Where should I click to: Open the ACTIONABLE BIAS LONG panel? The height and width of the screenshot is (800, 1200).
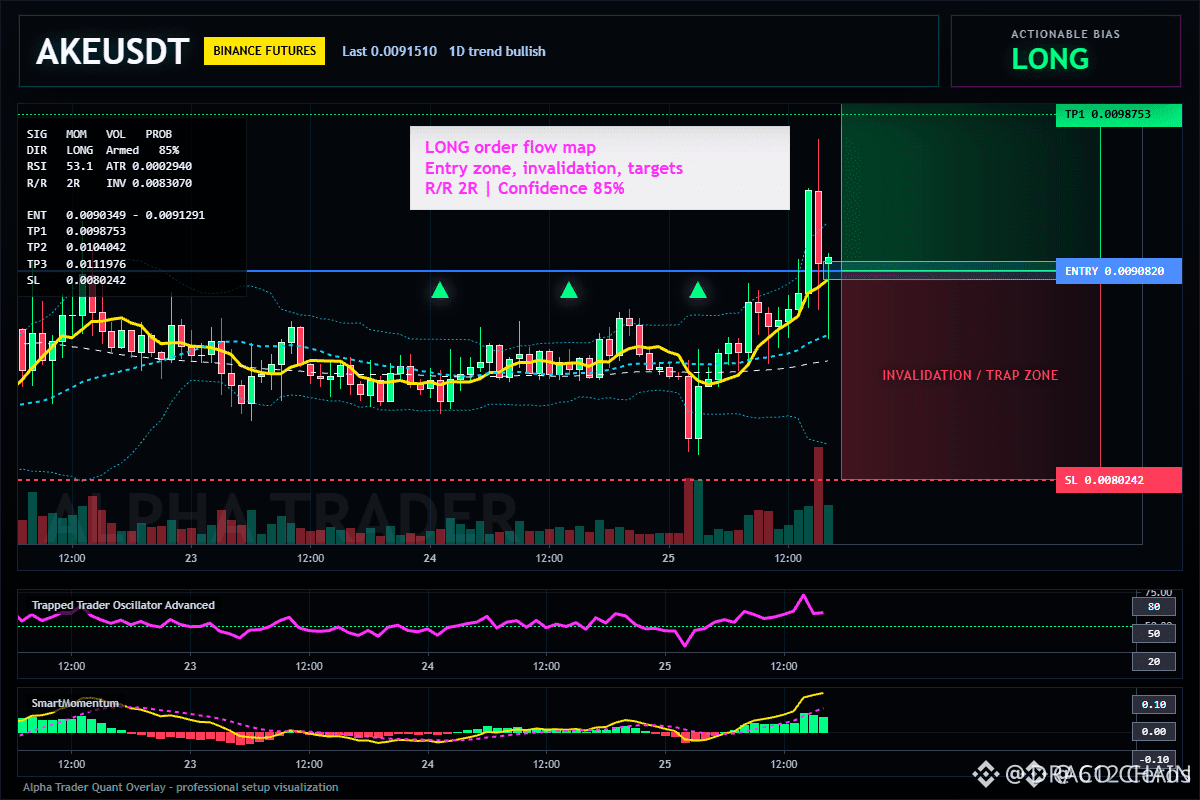click(x=1065, y=51)
